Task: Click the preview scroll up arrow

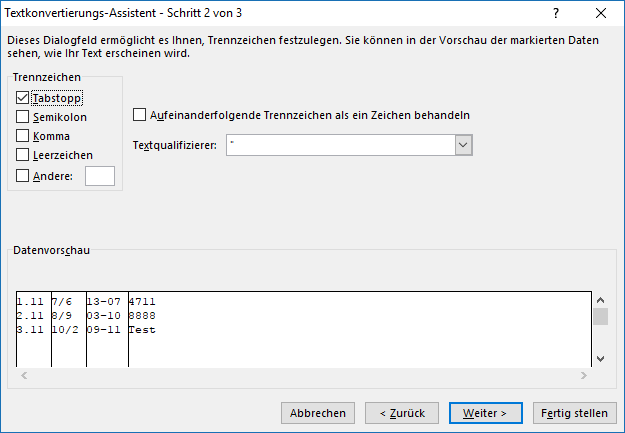Action: (601, 300)
